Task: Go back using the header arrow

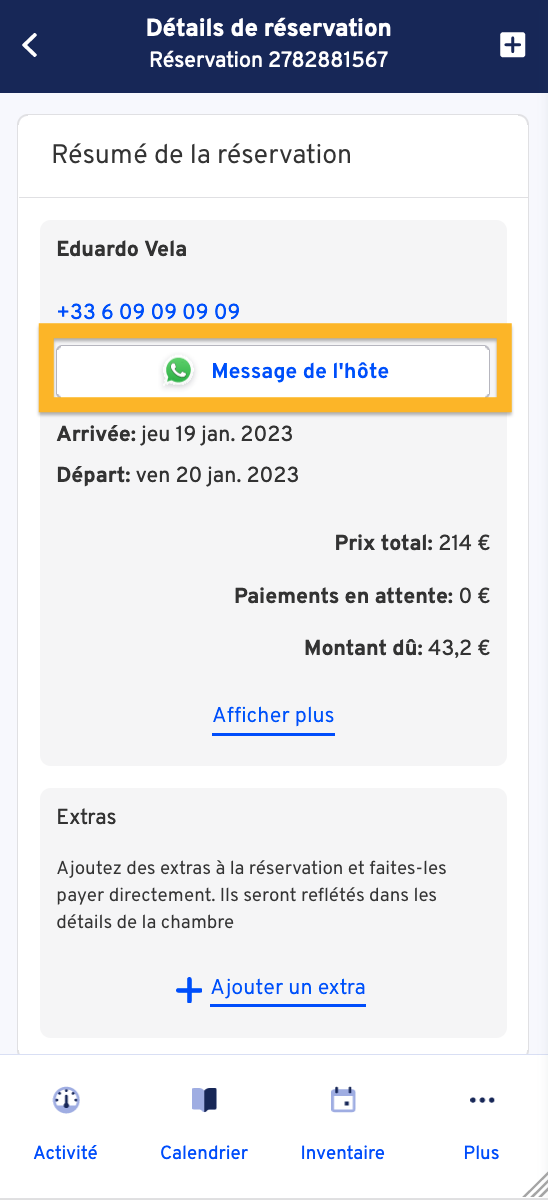Action: click(x=30, y=45)
